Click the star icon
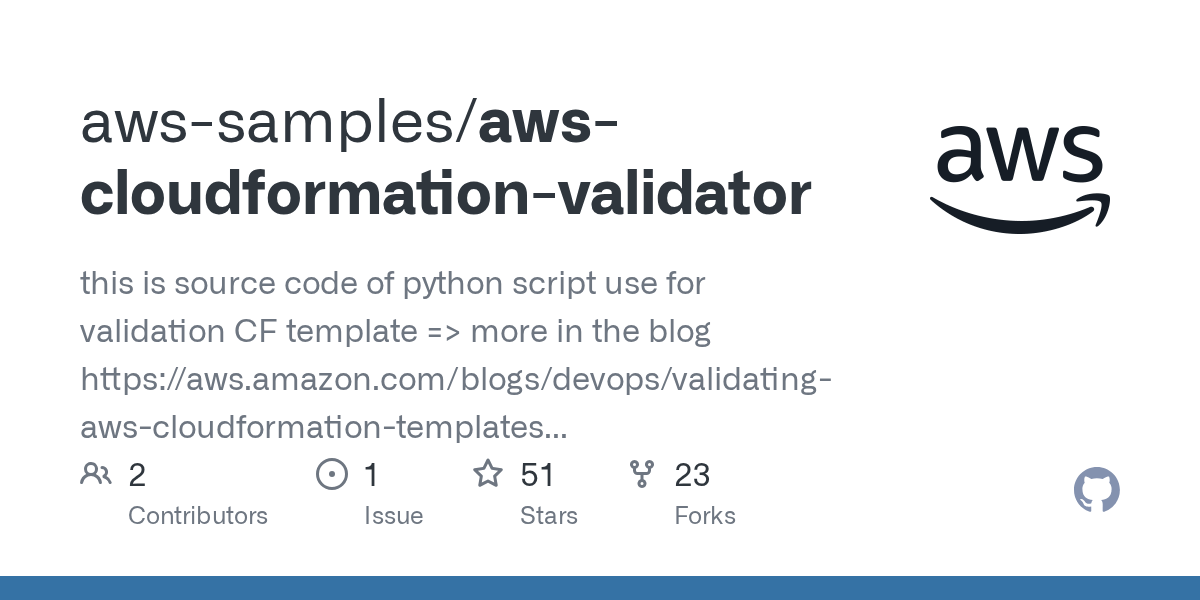This screenshot has height=600, width=1200. click(x=488, y=474)
